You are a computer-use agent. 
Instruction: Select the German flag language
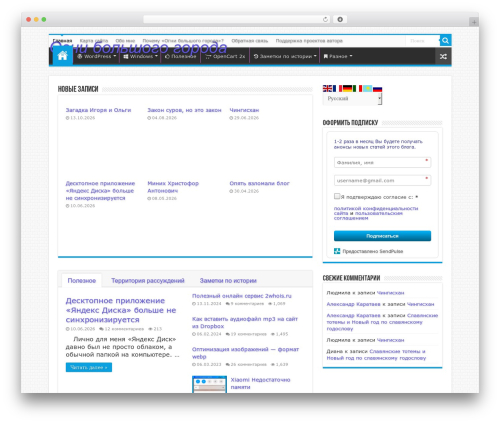pyautogui.click(x=347, y=88)
